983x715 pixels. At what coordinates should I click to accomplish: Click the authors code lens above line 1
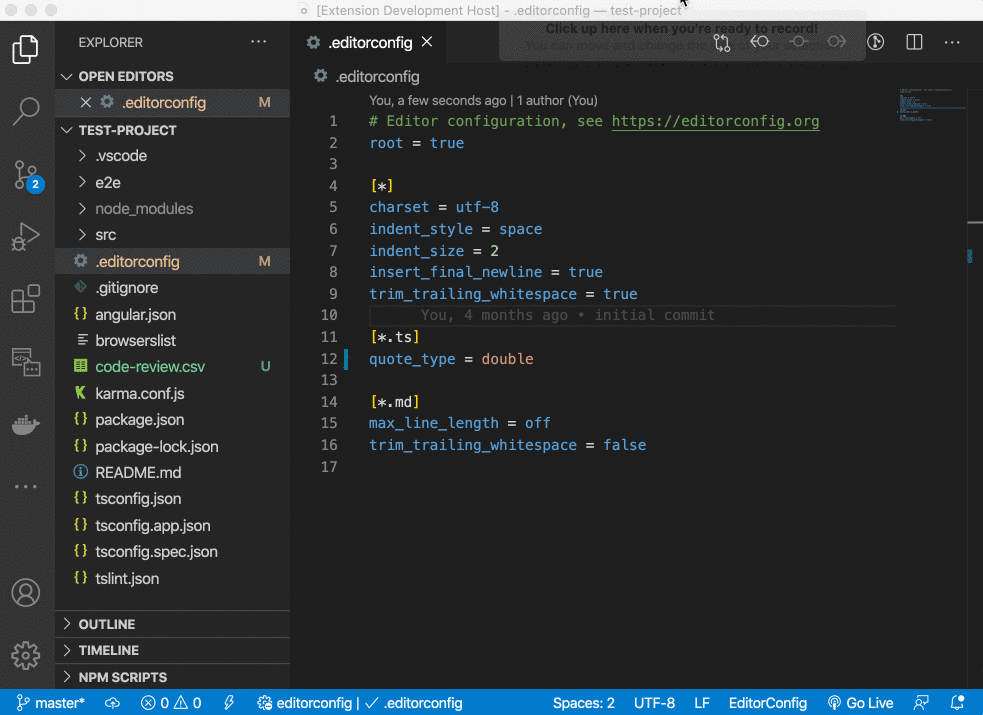click(483, 100)
